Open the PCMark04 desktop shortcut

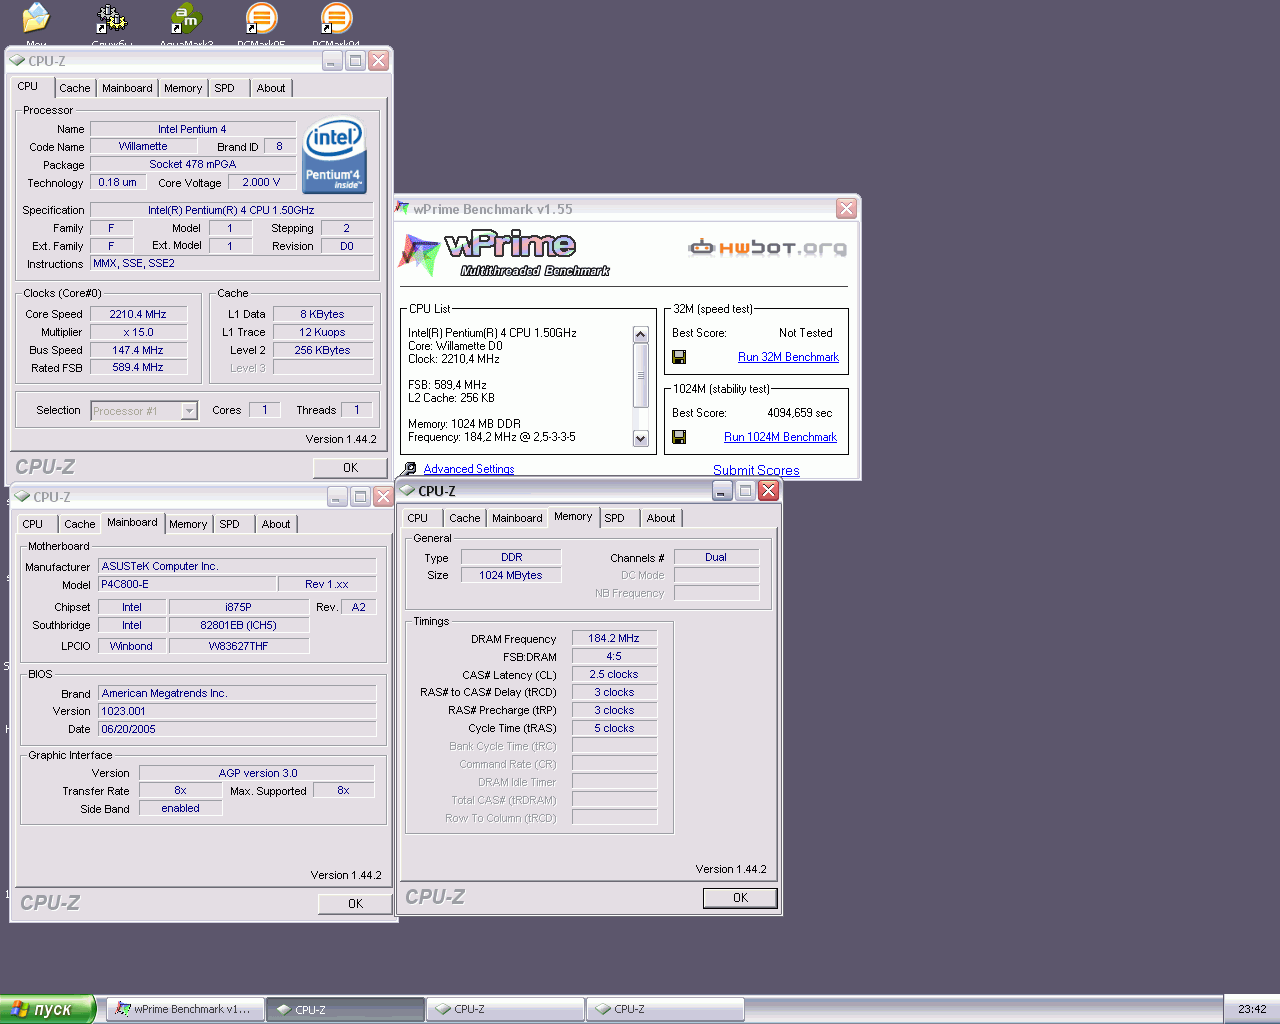coord(336,18)
